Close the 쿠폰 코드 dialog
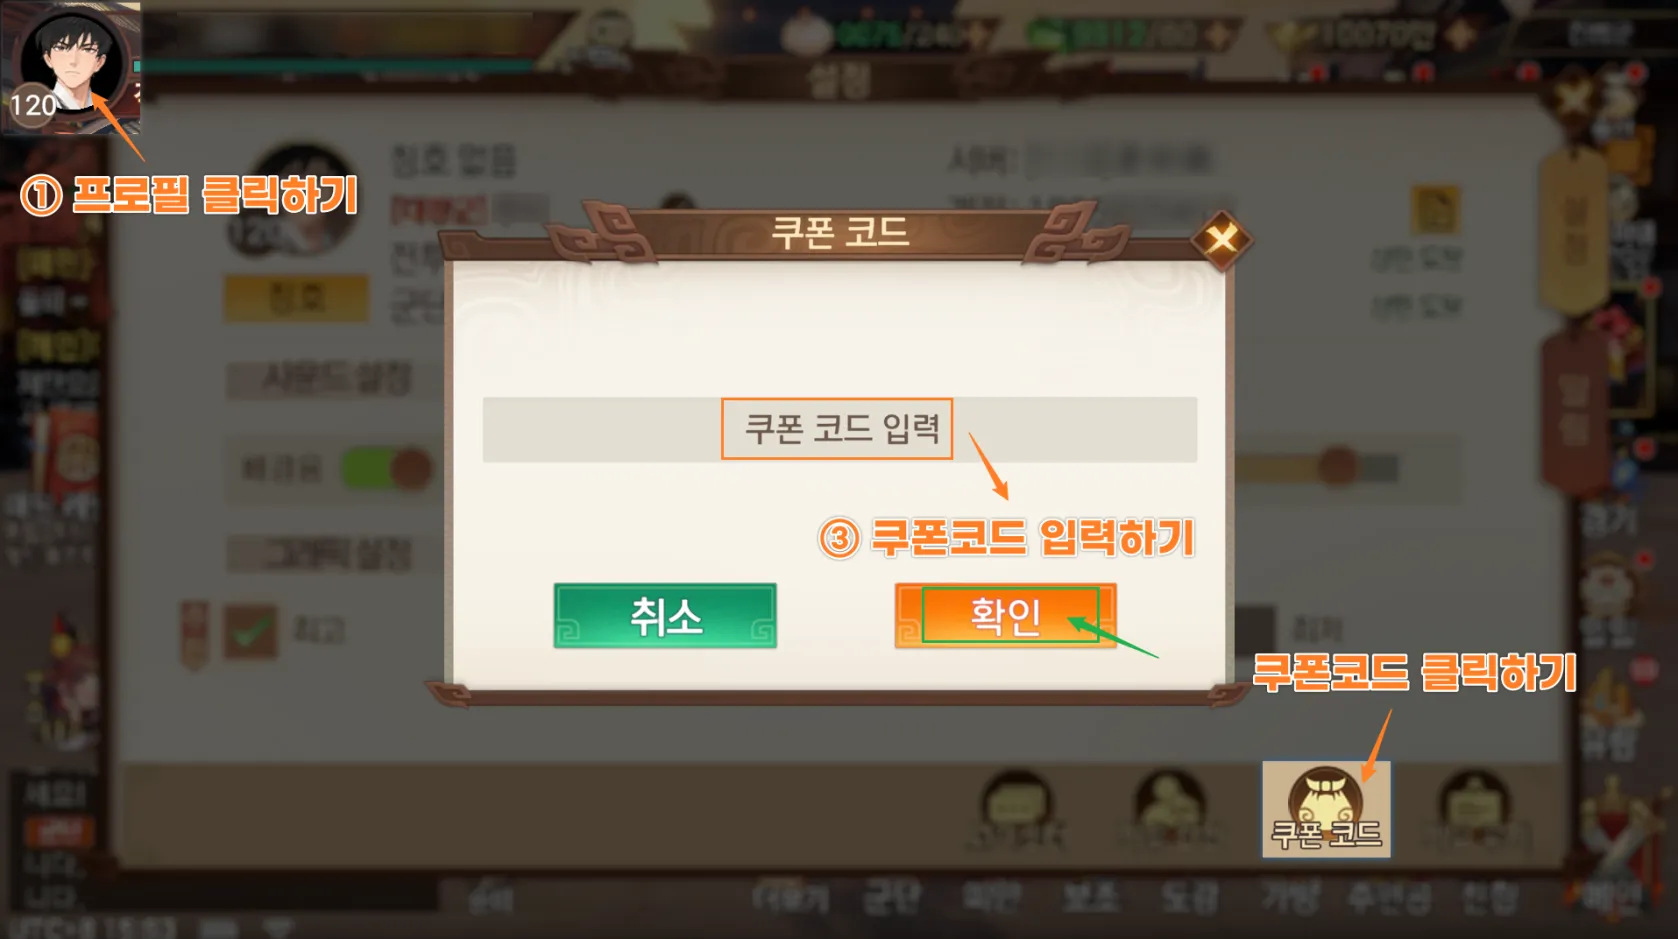Viewport: 1678px width, 939px height. (1221, 239)
